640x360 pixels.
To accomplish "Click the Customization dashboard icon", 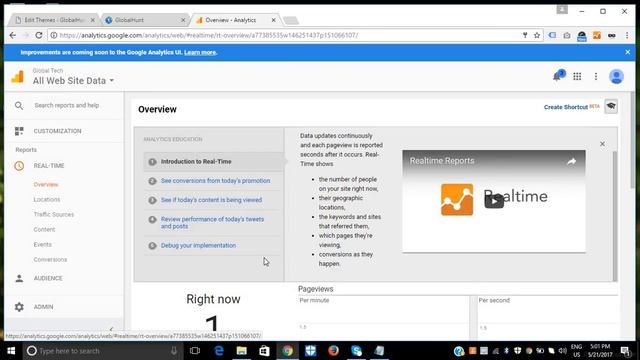I will pyautogui.click(x=19, y=131).
